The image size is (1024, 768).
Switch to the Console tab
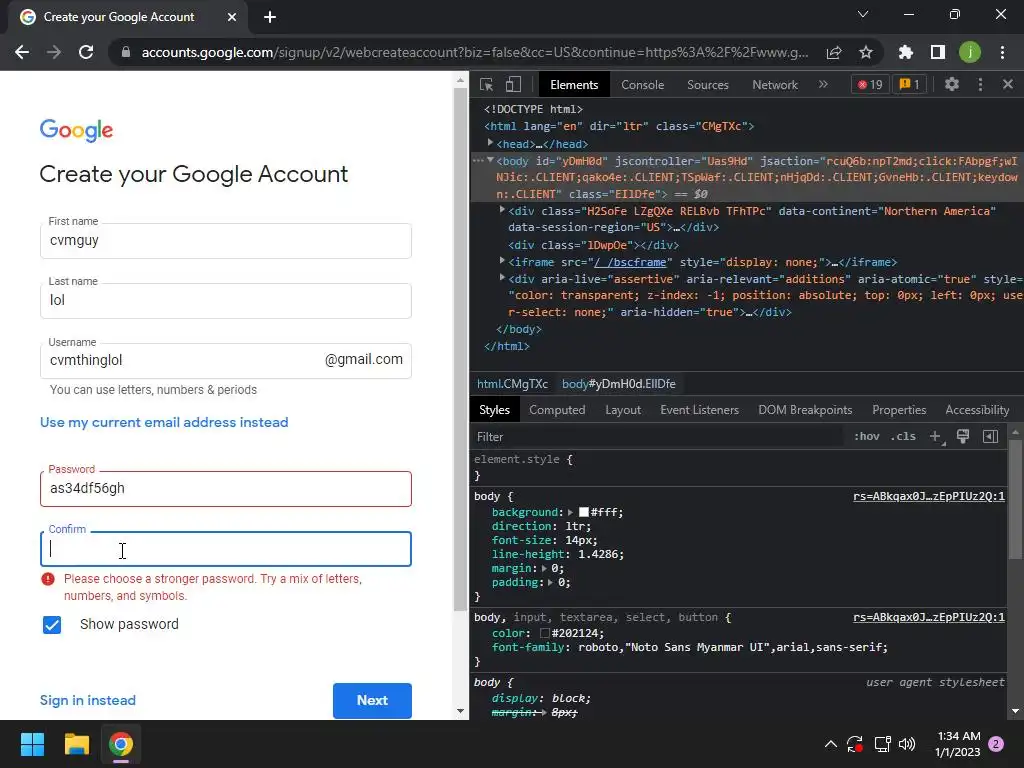643,85
